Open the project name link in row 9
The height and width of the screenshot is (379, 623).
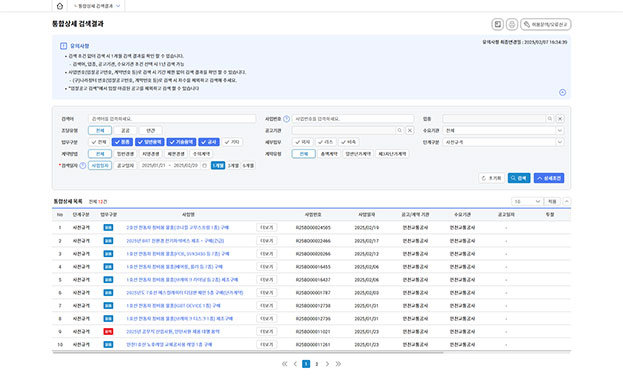(x=173, y=332)
